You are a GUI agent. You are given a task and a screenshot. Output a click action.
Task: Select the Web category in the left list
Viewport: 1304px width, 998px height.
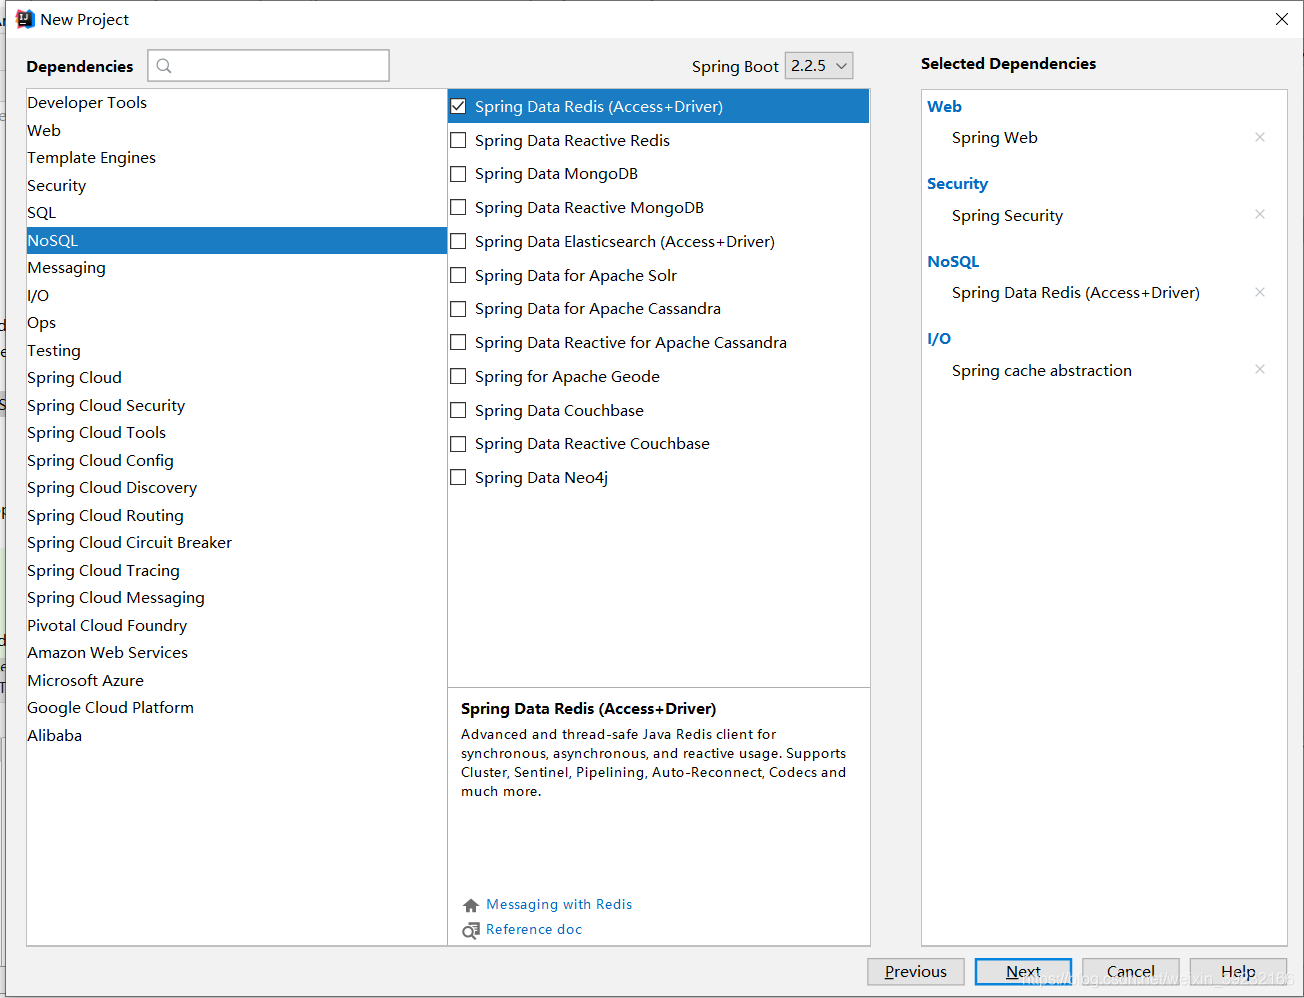236,130
